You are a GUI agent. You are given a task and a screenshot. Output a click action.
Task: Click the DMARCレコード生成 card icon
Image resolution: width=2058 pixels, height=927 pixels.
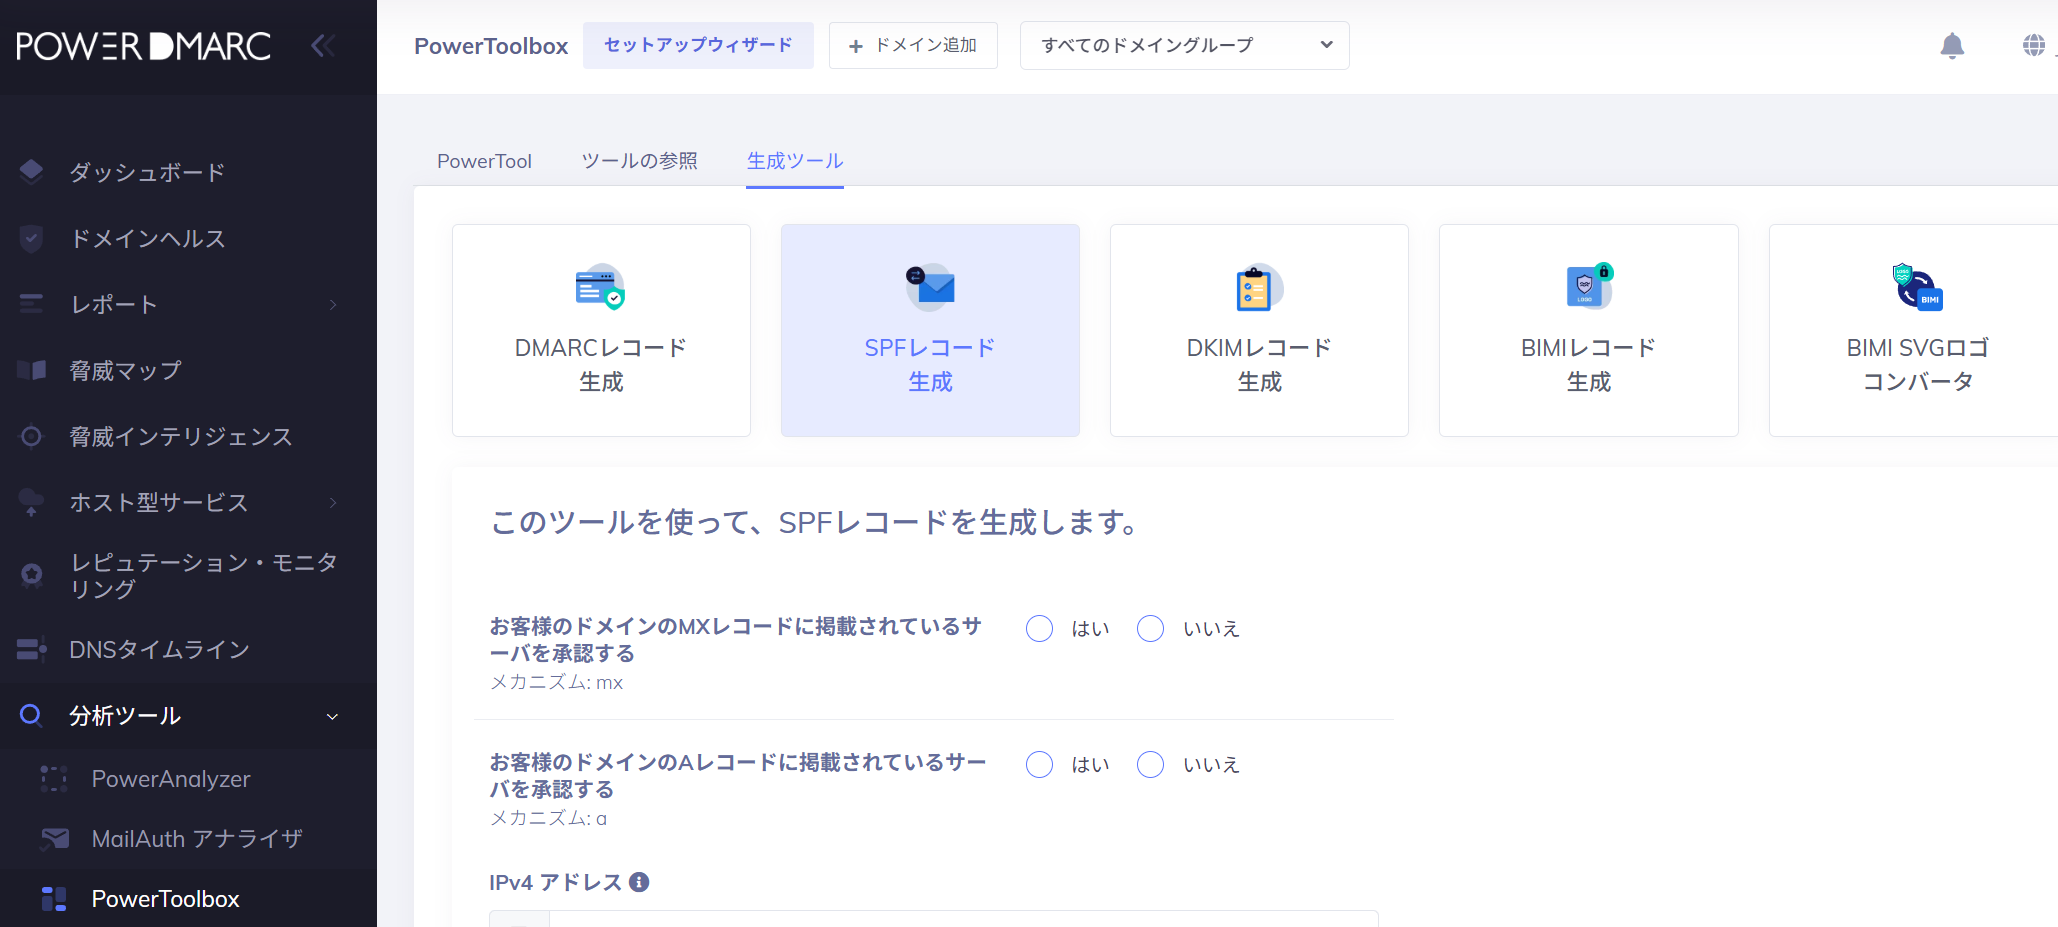coord(600,288)
